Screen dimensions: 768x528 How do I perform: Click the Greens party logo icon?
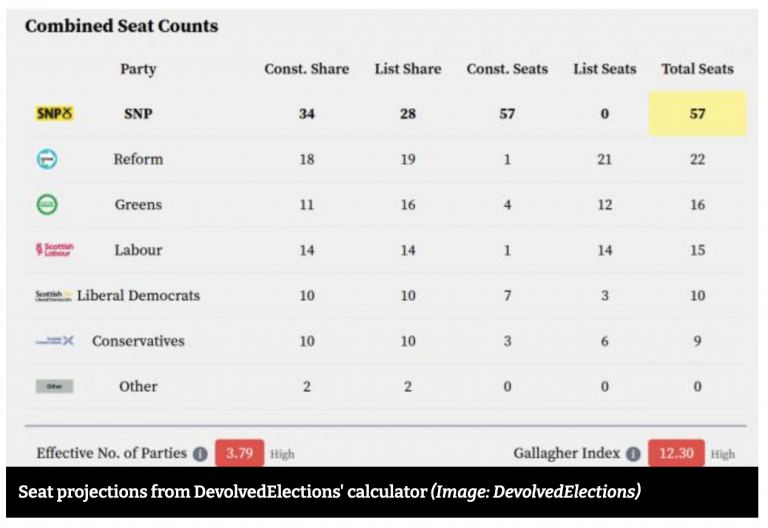tap(48, 204)
